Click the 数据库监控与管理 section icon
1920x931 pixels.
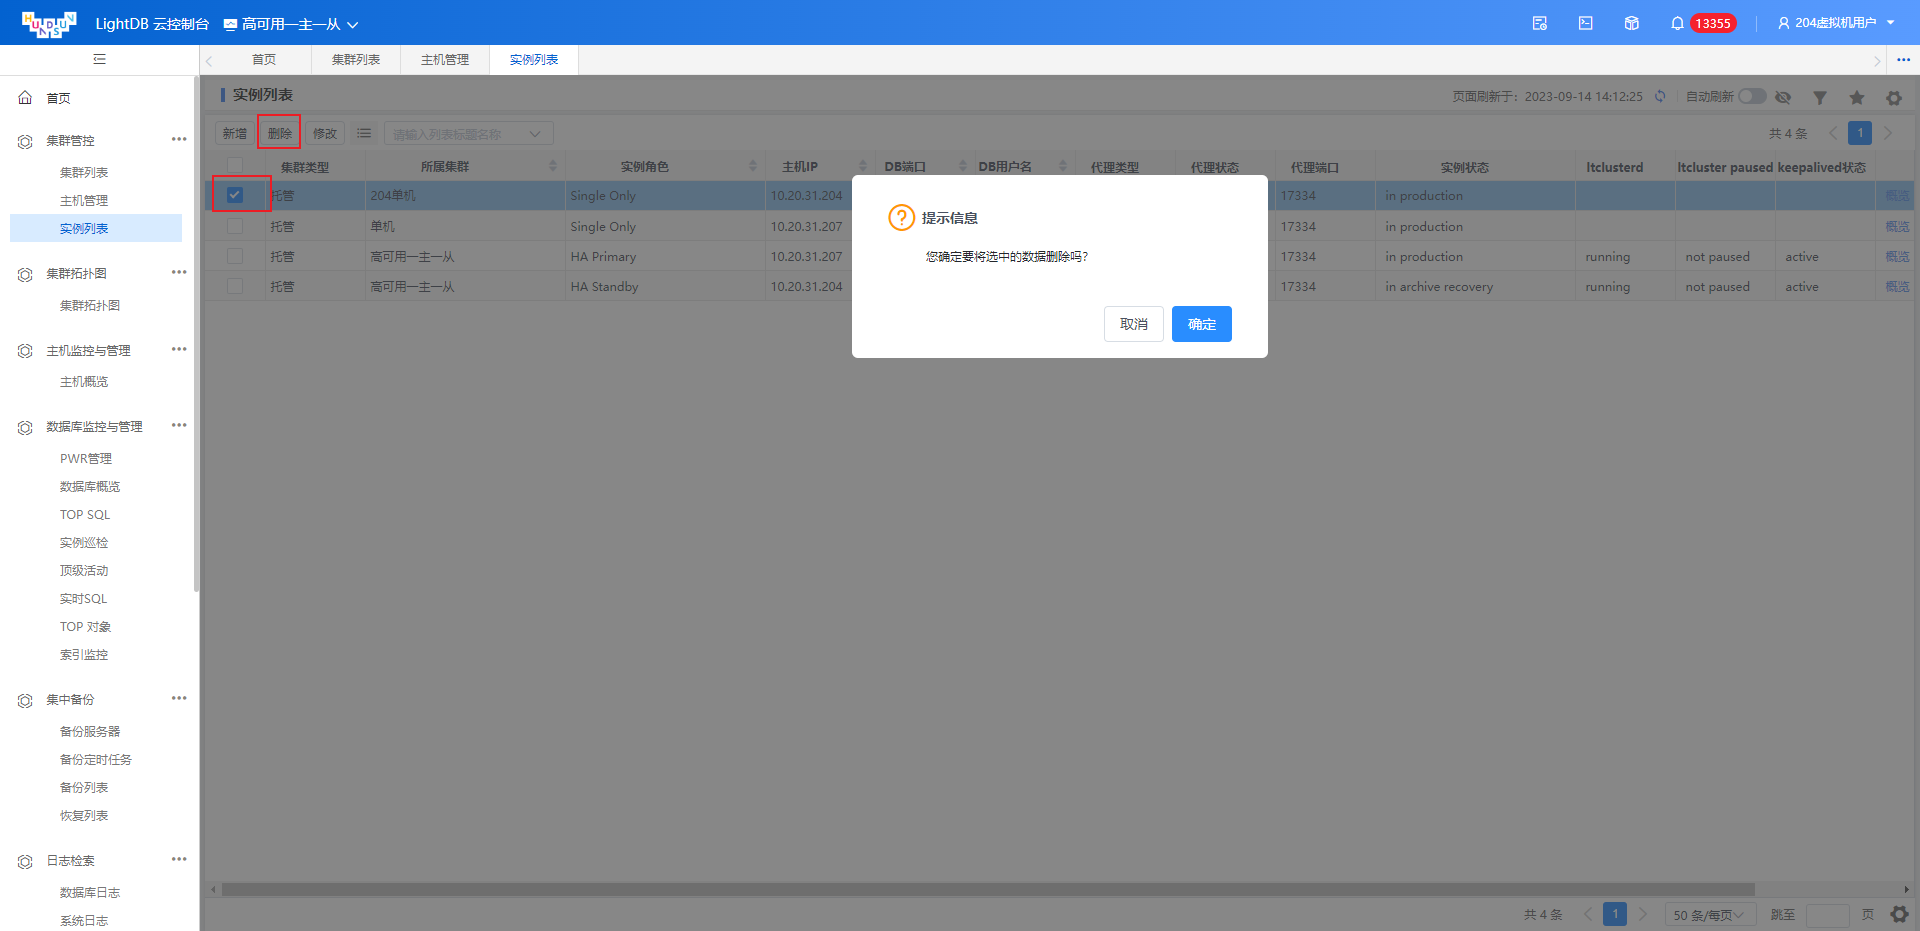coord(25,427)
